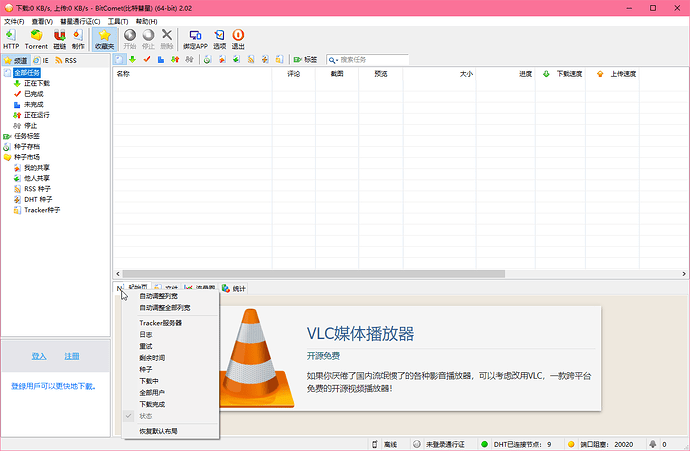Viewport: 690px width, 451px height.
Task: Select 正在下载 in the sidebar tree
Action: [37, 83]
